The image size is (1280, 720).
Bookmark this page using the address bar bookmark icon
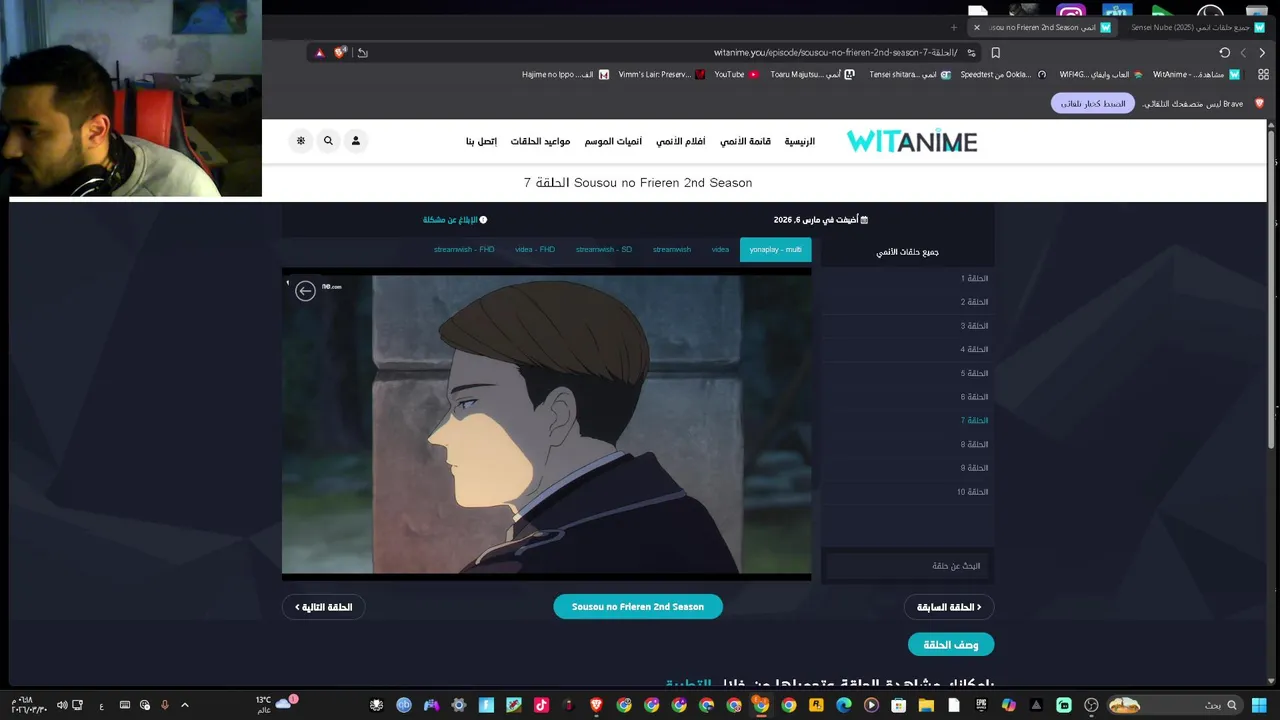tap(995, 53)
